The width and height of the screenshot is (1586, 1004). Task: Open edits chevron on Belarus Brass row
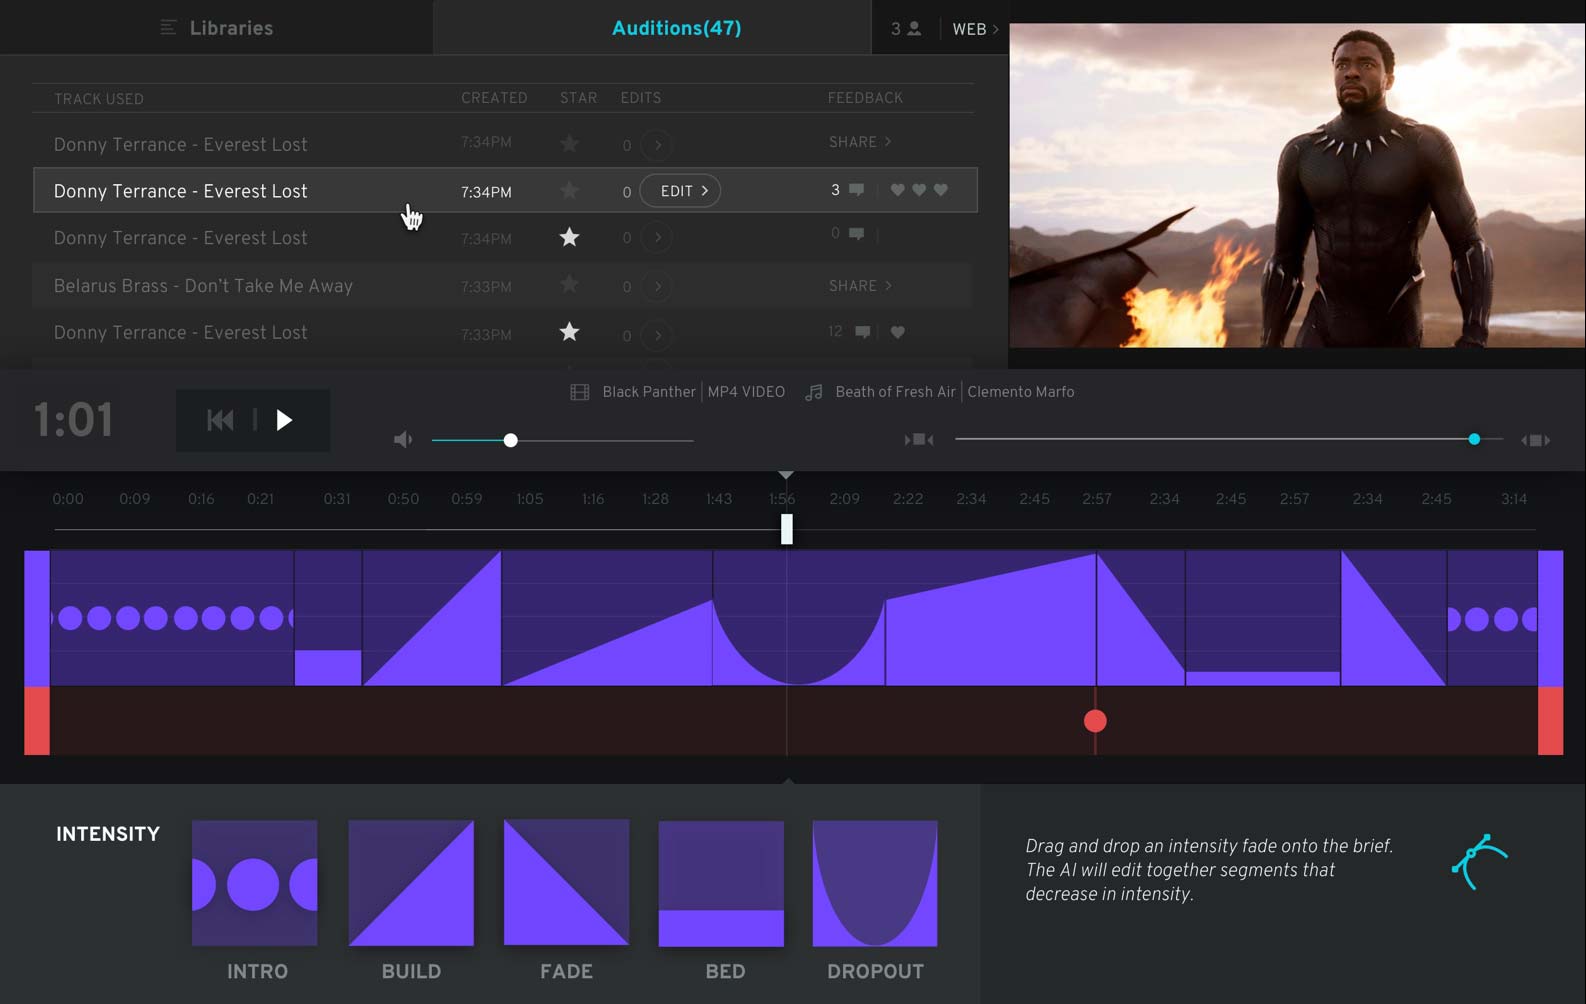(x=657, y=286)
